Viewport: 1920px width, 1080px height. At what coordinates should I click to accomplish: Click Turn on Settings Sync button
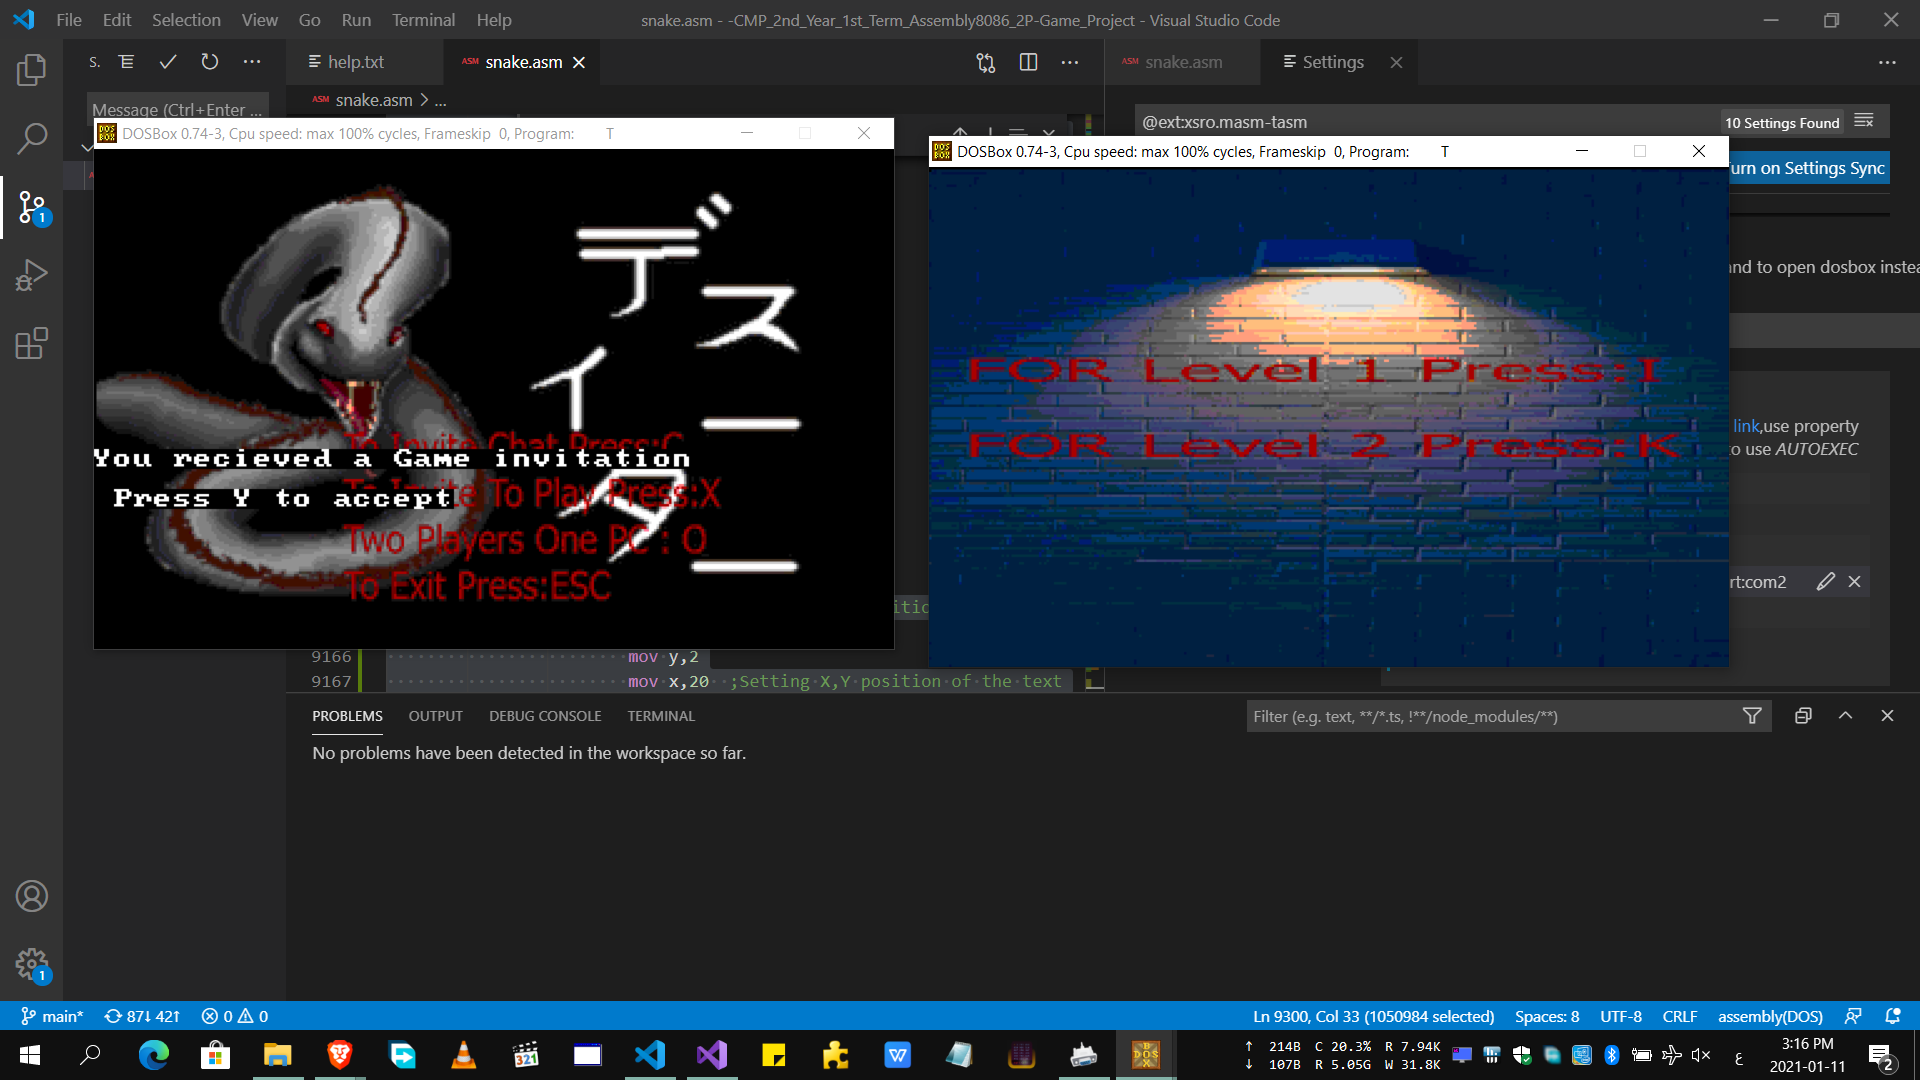[1808, 168]
